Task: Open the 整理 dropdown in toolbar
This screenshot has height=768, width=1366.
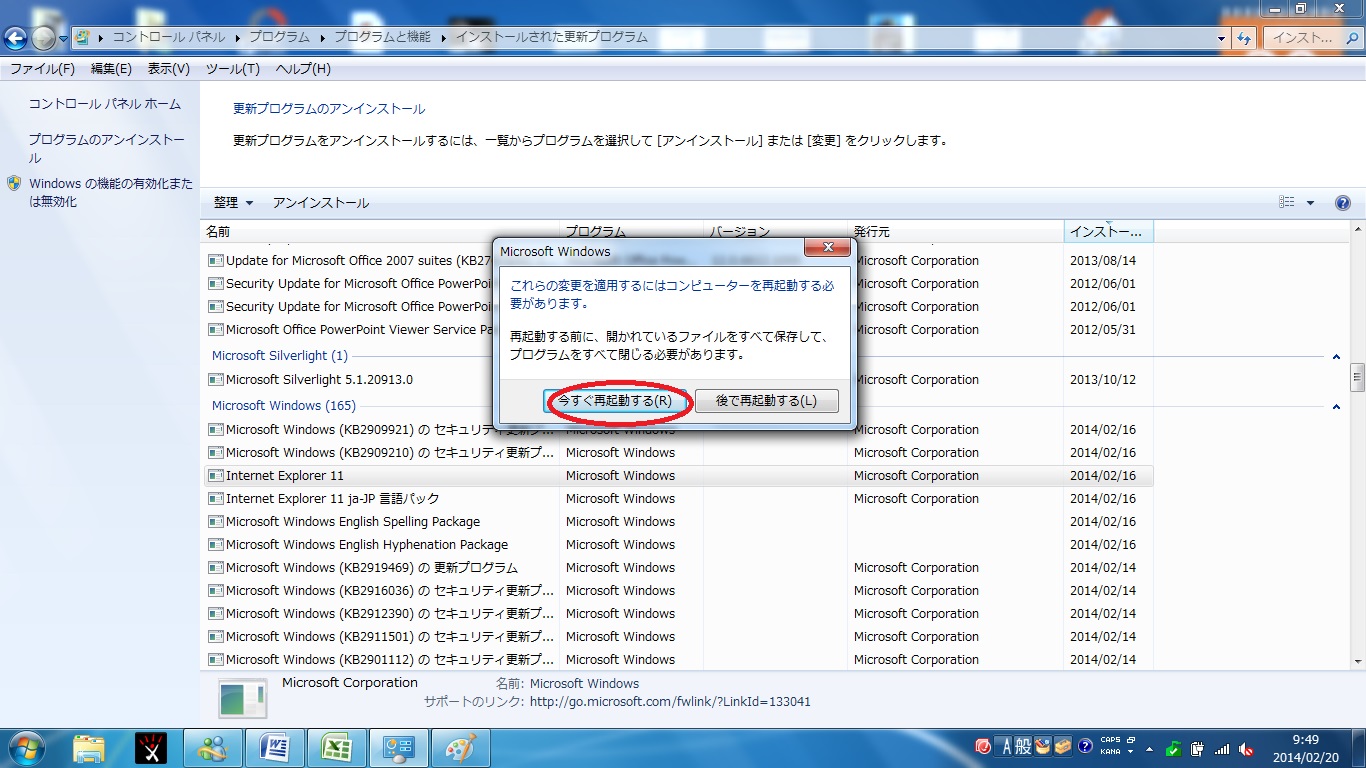Action: pos(233,203)
